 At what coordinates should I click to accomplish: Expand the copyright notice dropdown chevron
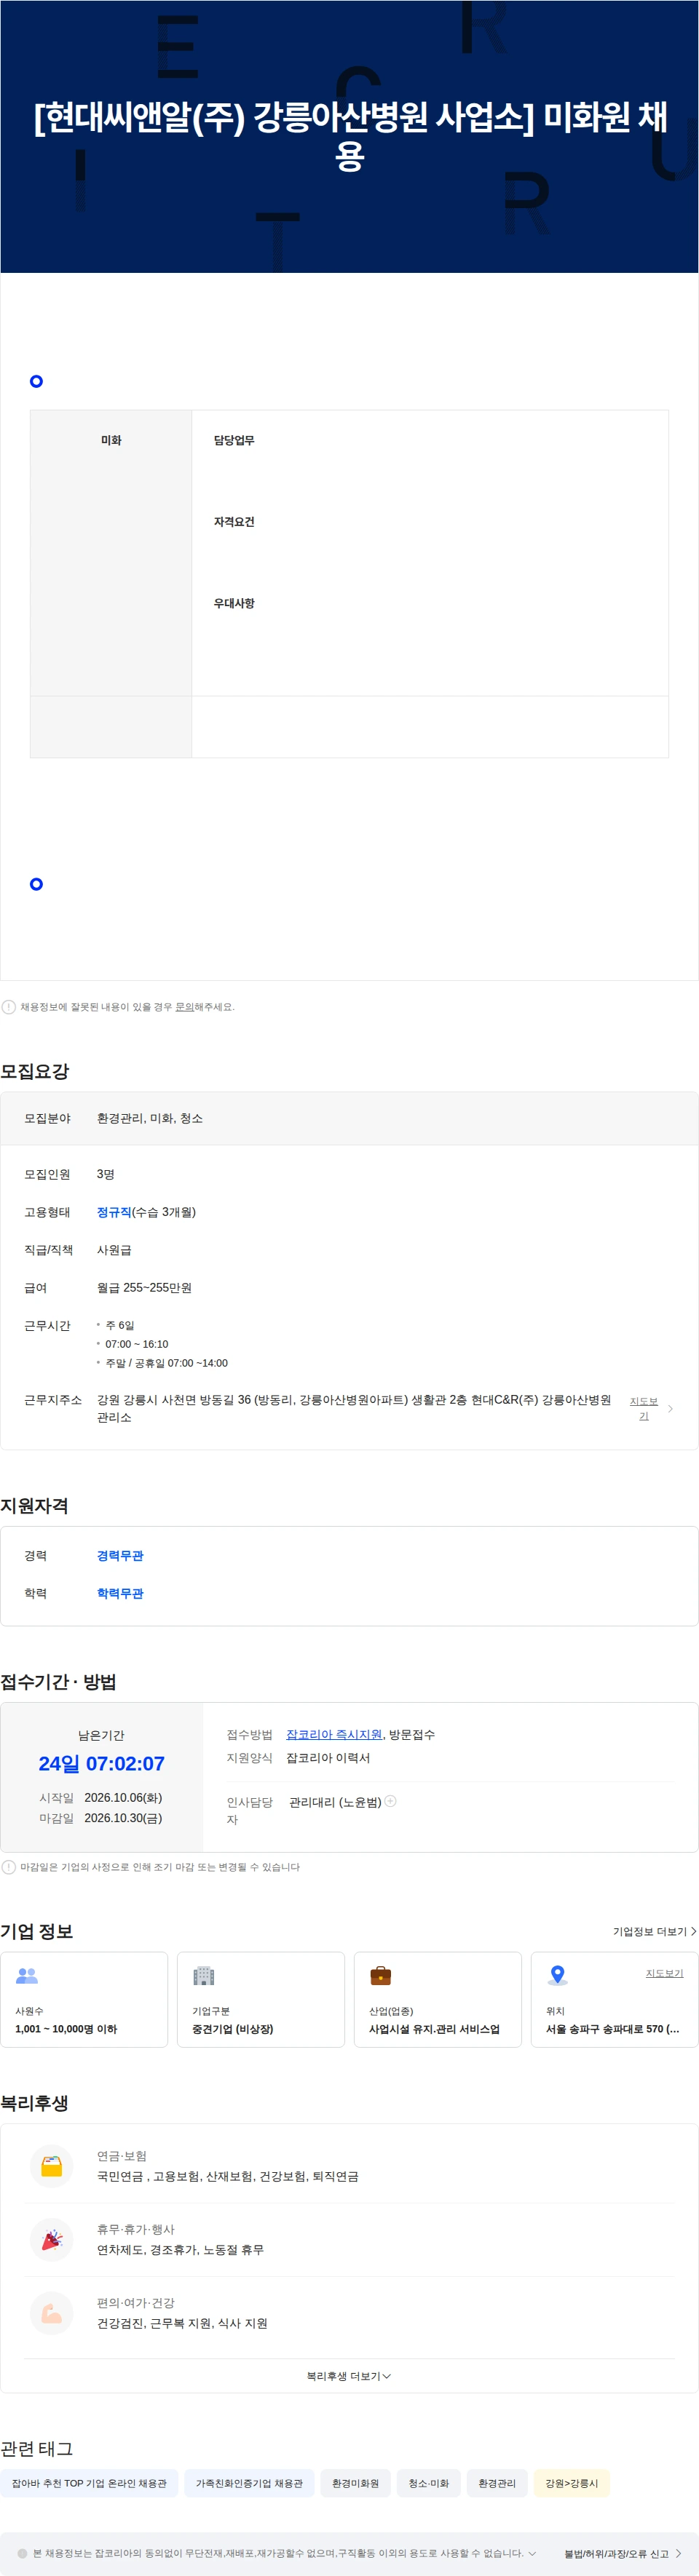531,2553
